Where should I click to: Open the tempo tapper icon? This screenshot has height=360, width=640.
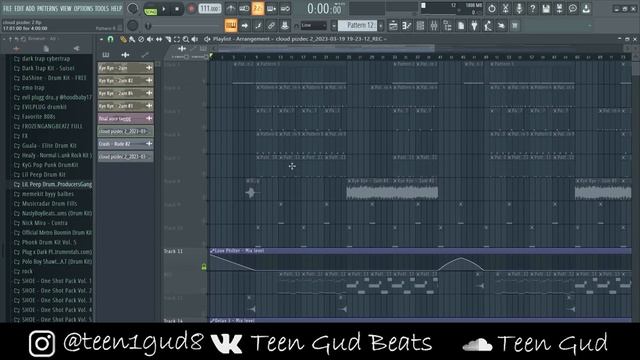pos(488,26)
